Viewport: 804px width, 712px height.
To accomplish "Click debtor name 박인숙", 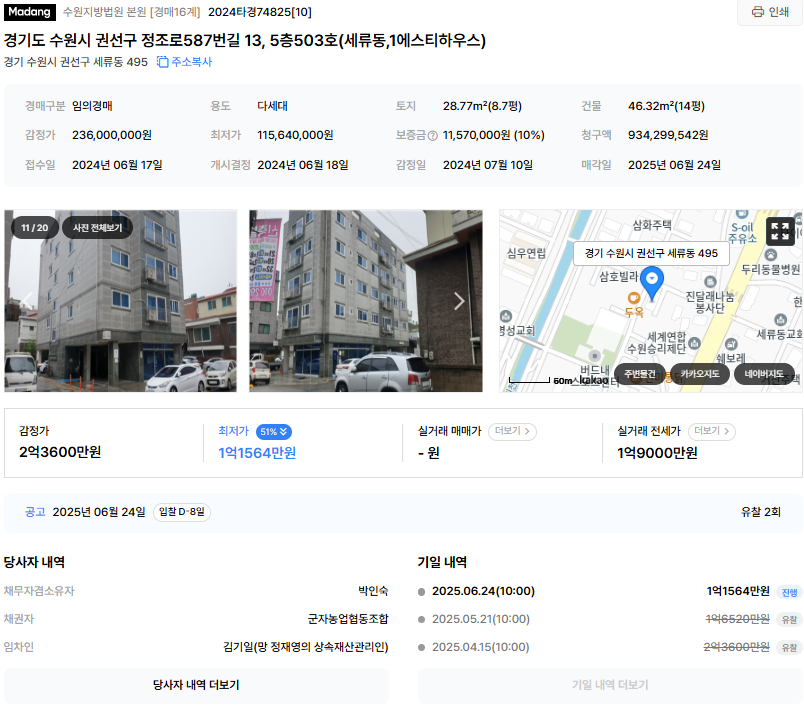I will tap(373, 592).
